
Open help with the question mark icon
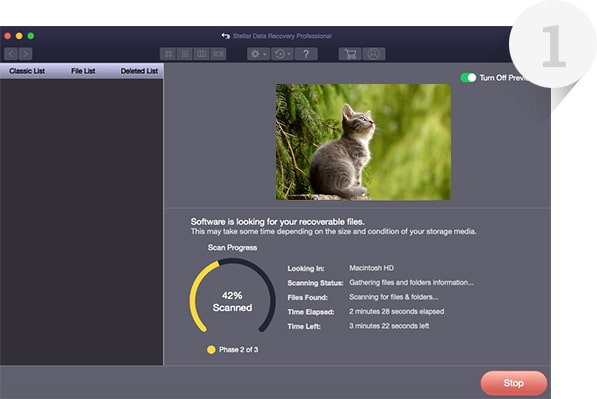[x=306, y=54]
